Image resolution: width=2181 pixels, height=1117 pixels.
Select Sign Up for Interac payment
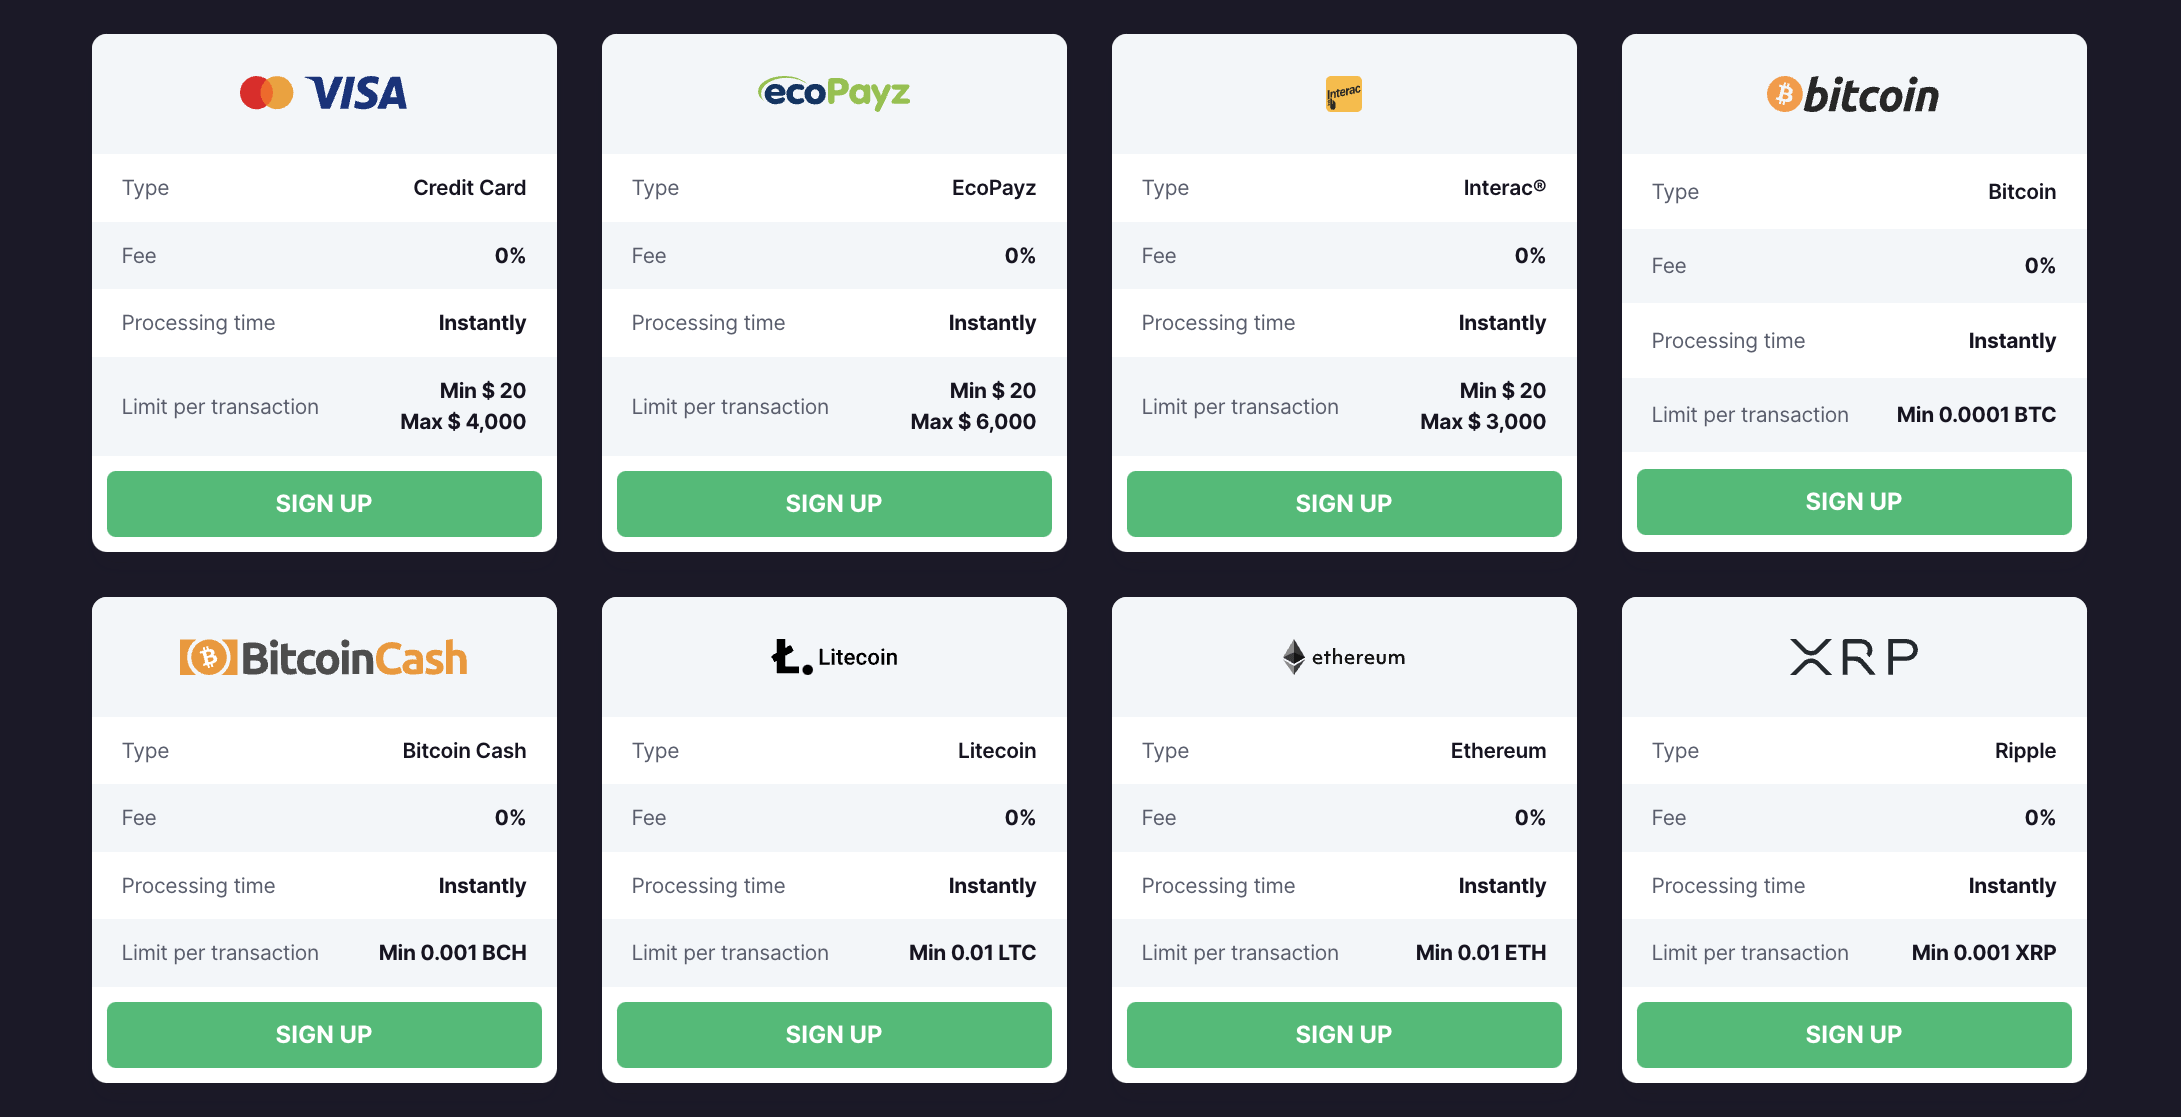(x=1343, y=502)
